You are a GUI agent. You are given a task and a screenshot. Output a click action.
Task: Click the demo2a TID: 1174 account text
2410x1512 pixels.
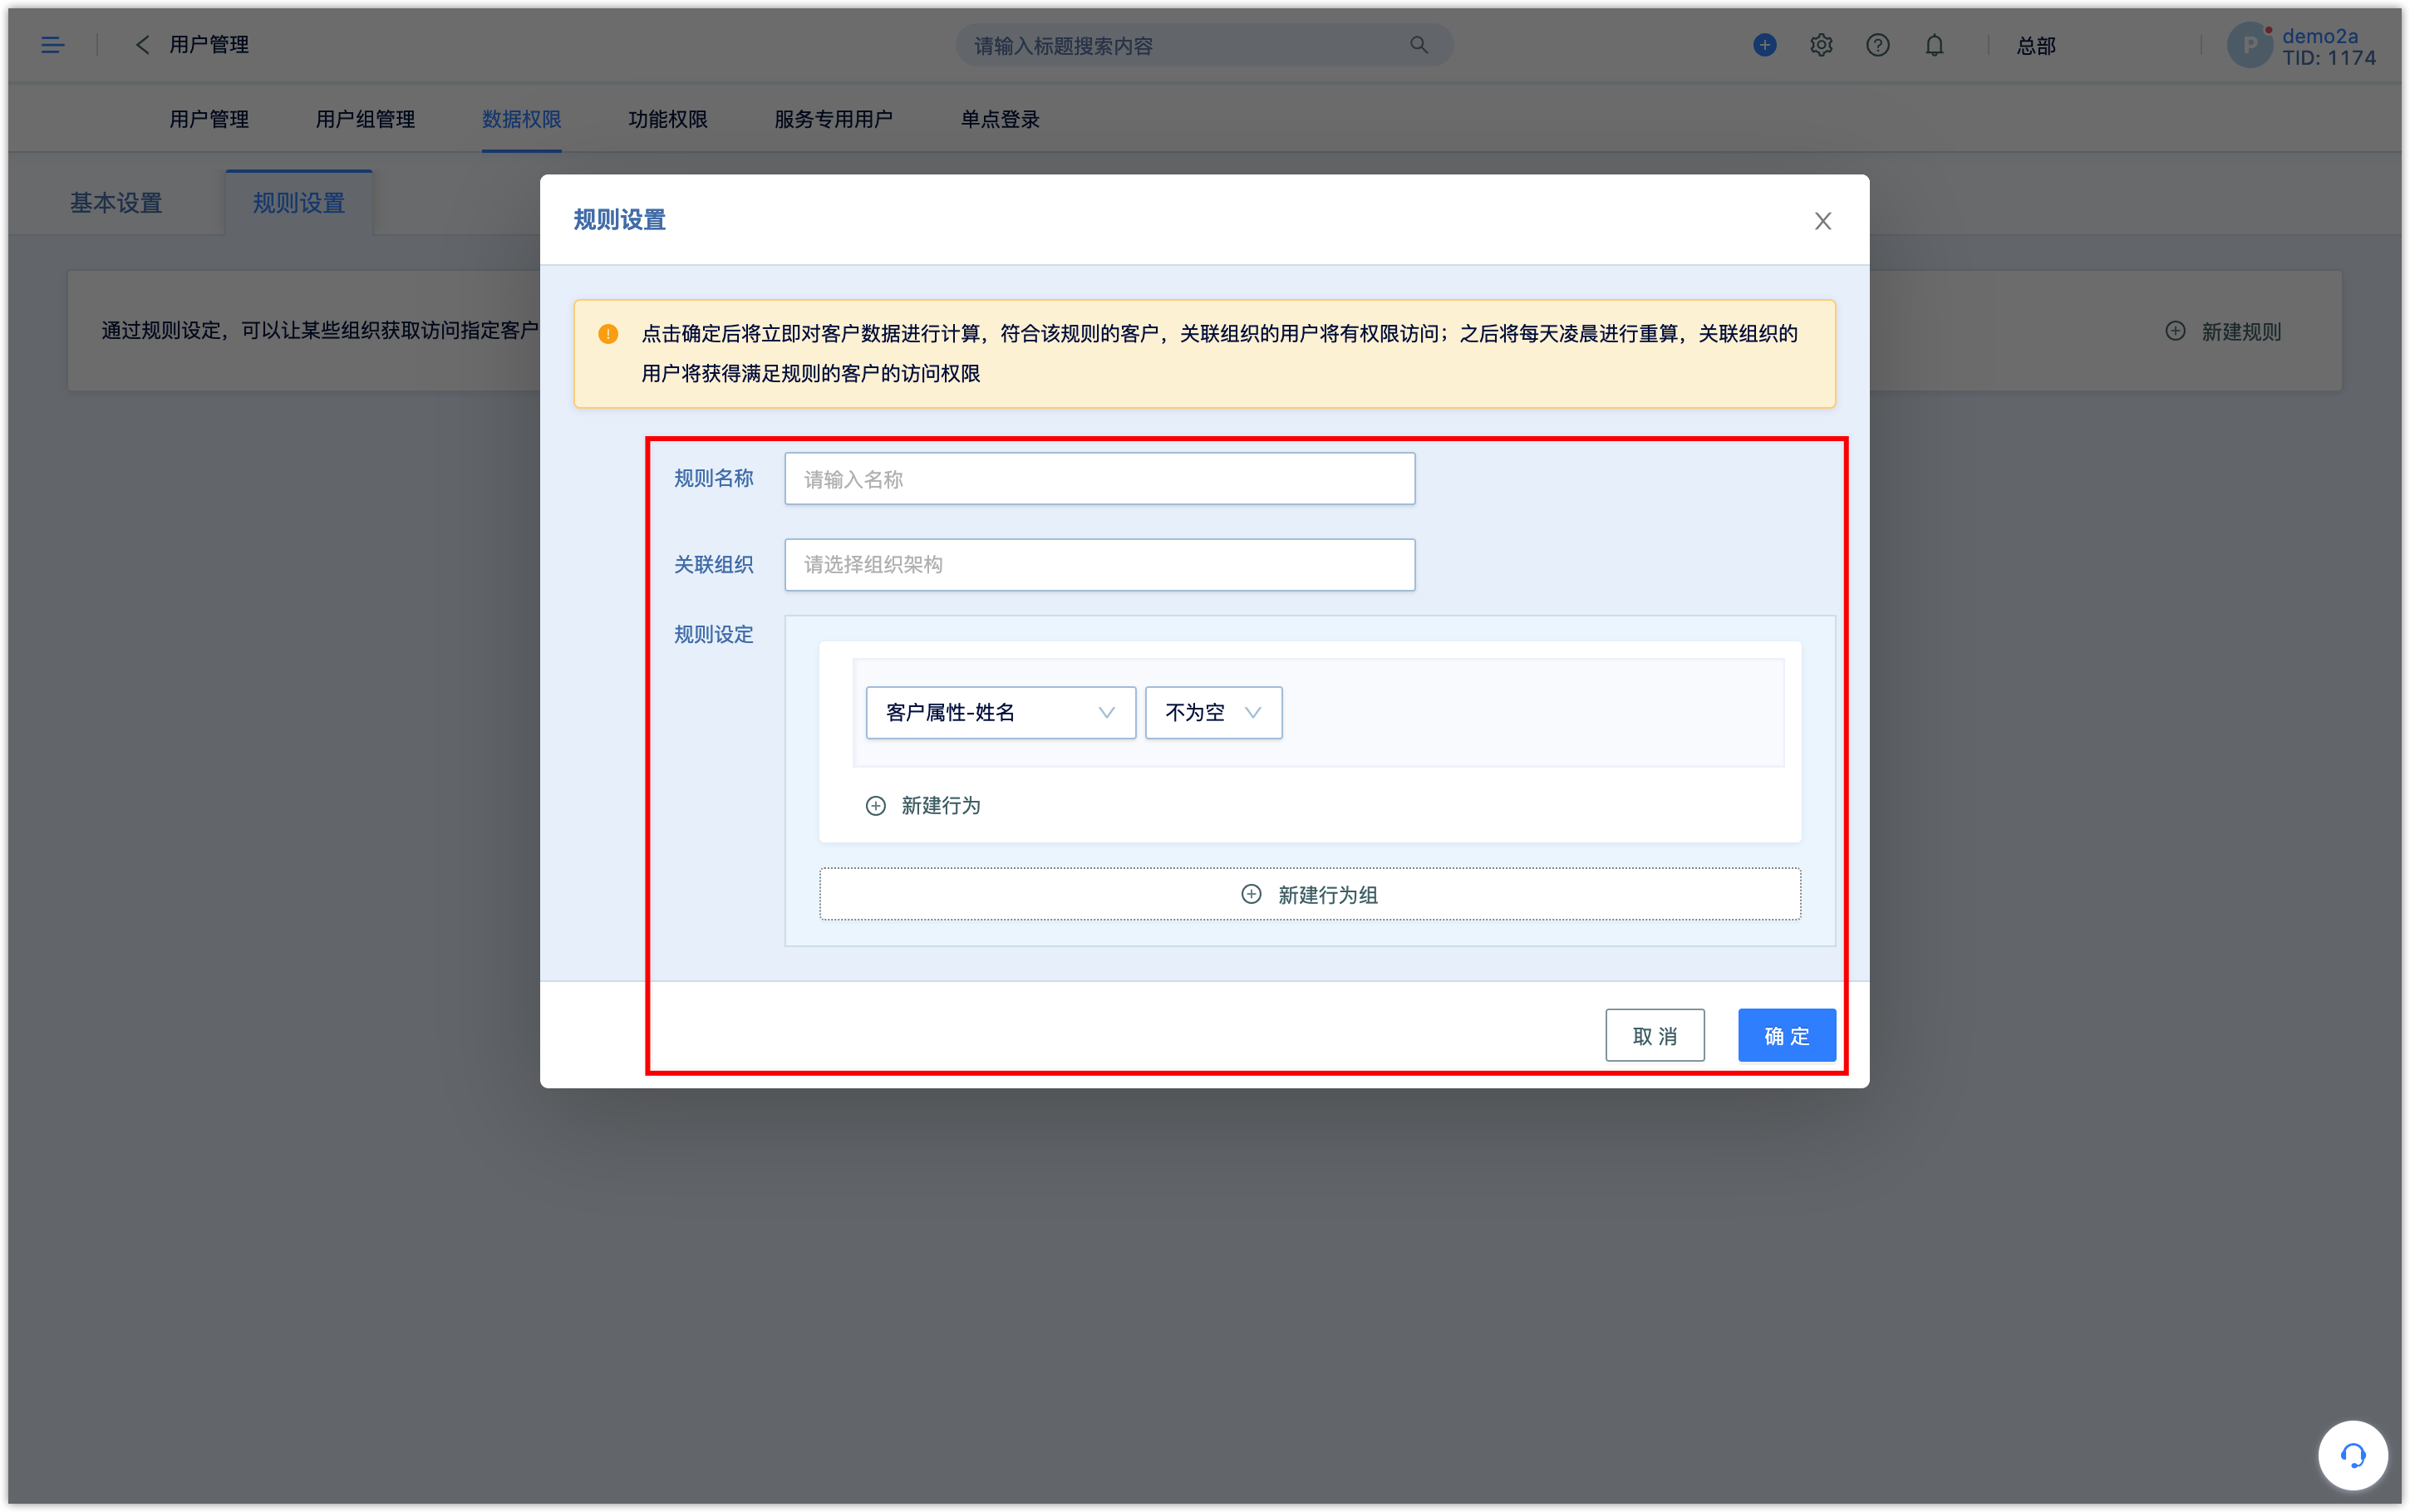[2328, 47]
